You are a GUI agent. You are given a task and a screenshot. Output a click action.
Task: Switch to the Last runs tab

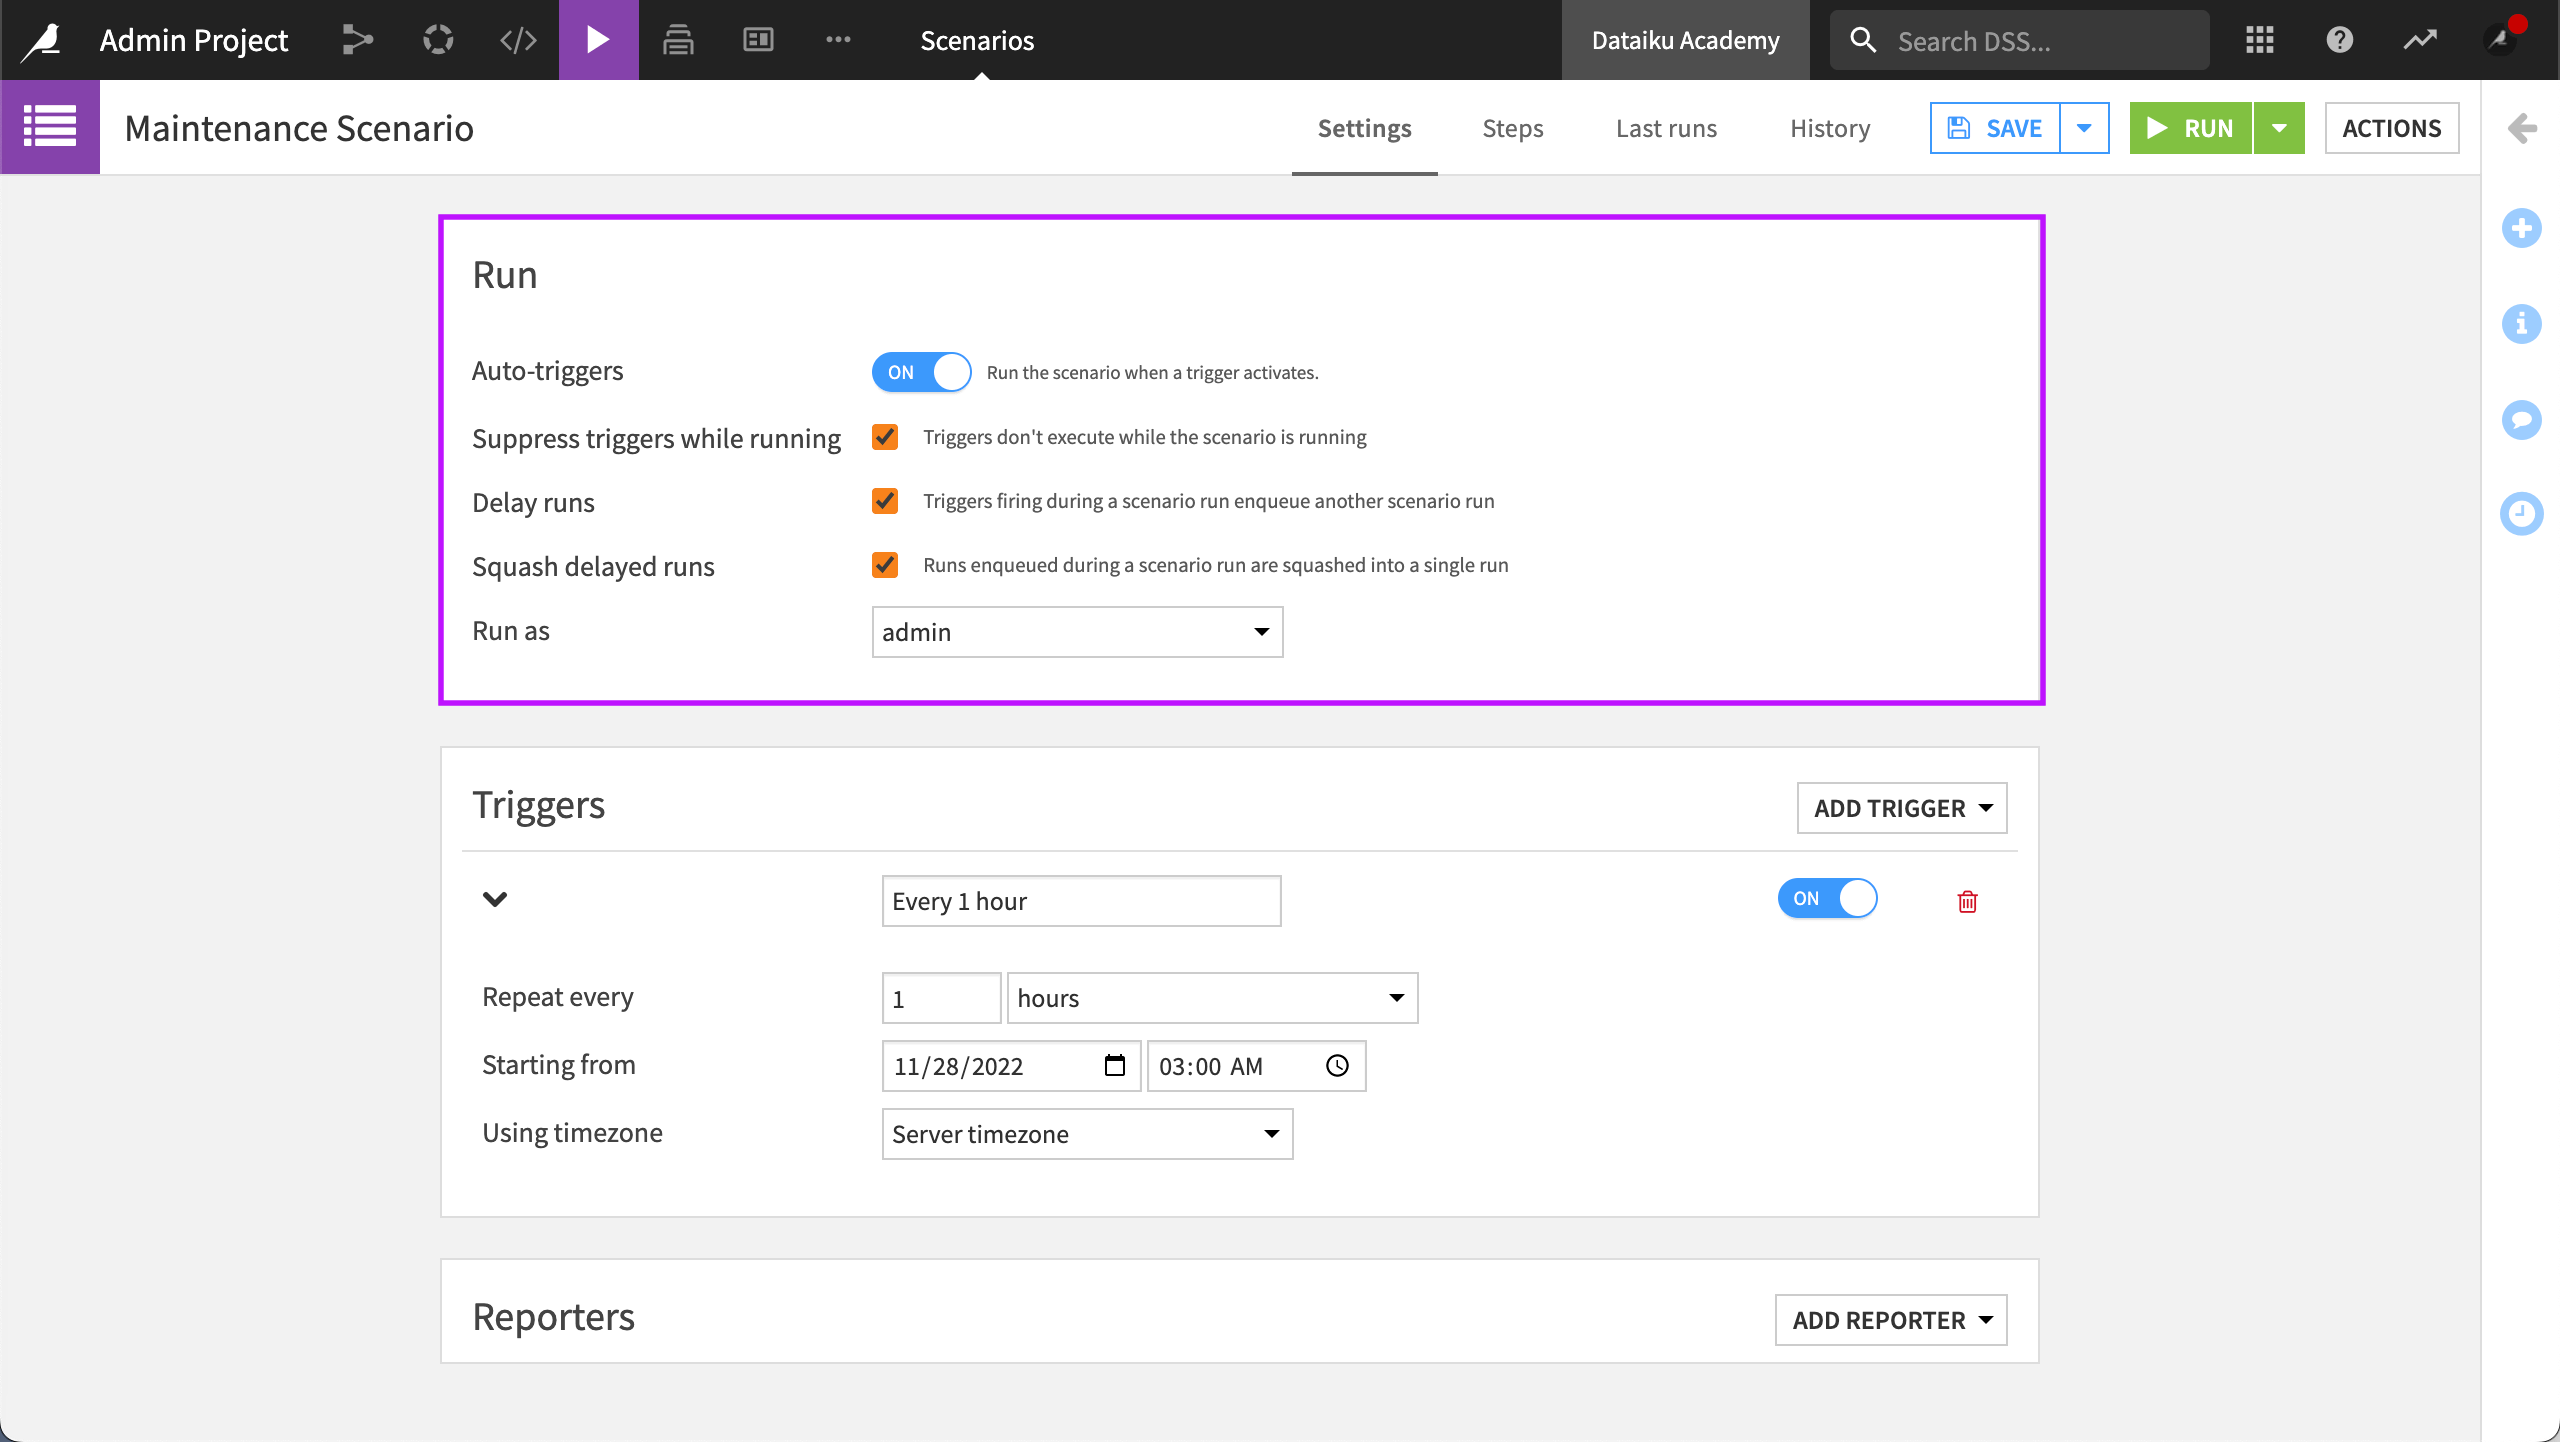(x=1666, y=128)
